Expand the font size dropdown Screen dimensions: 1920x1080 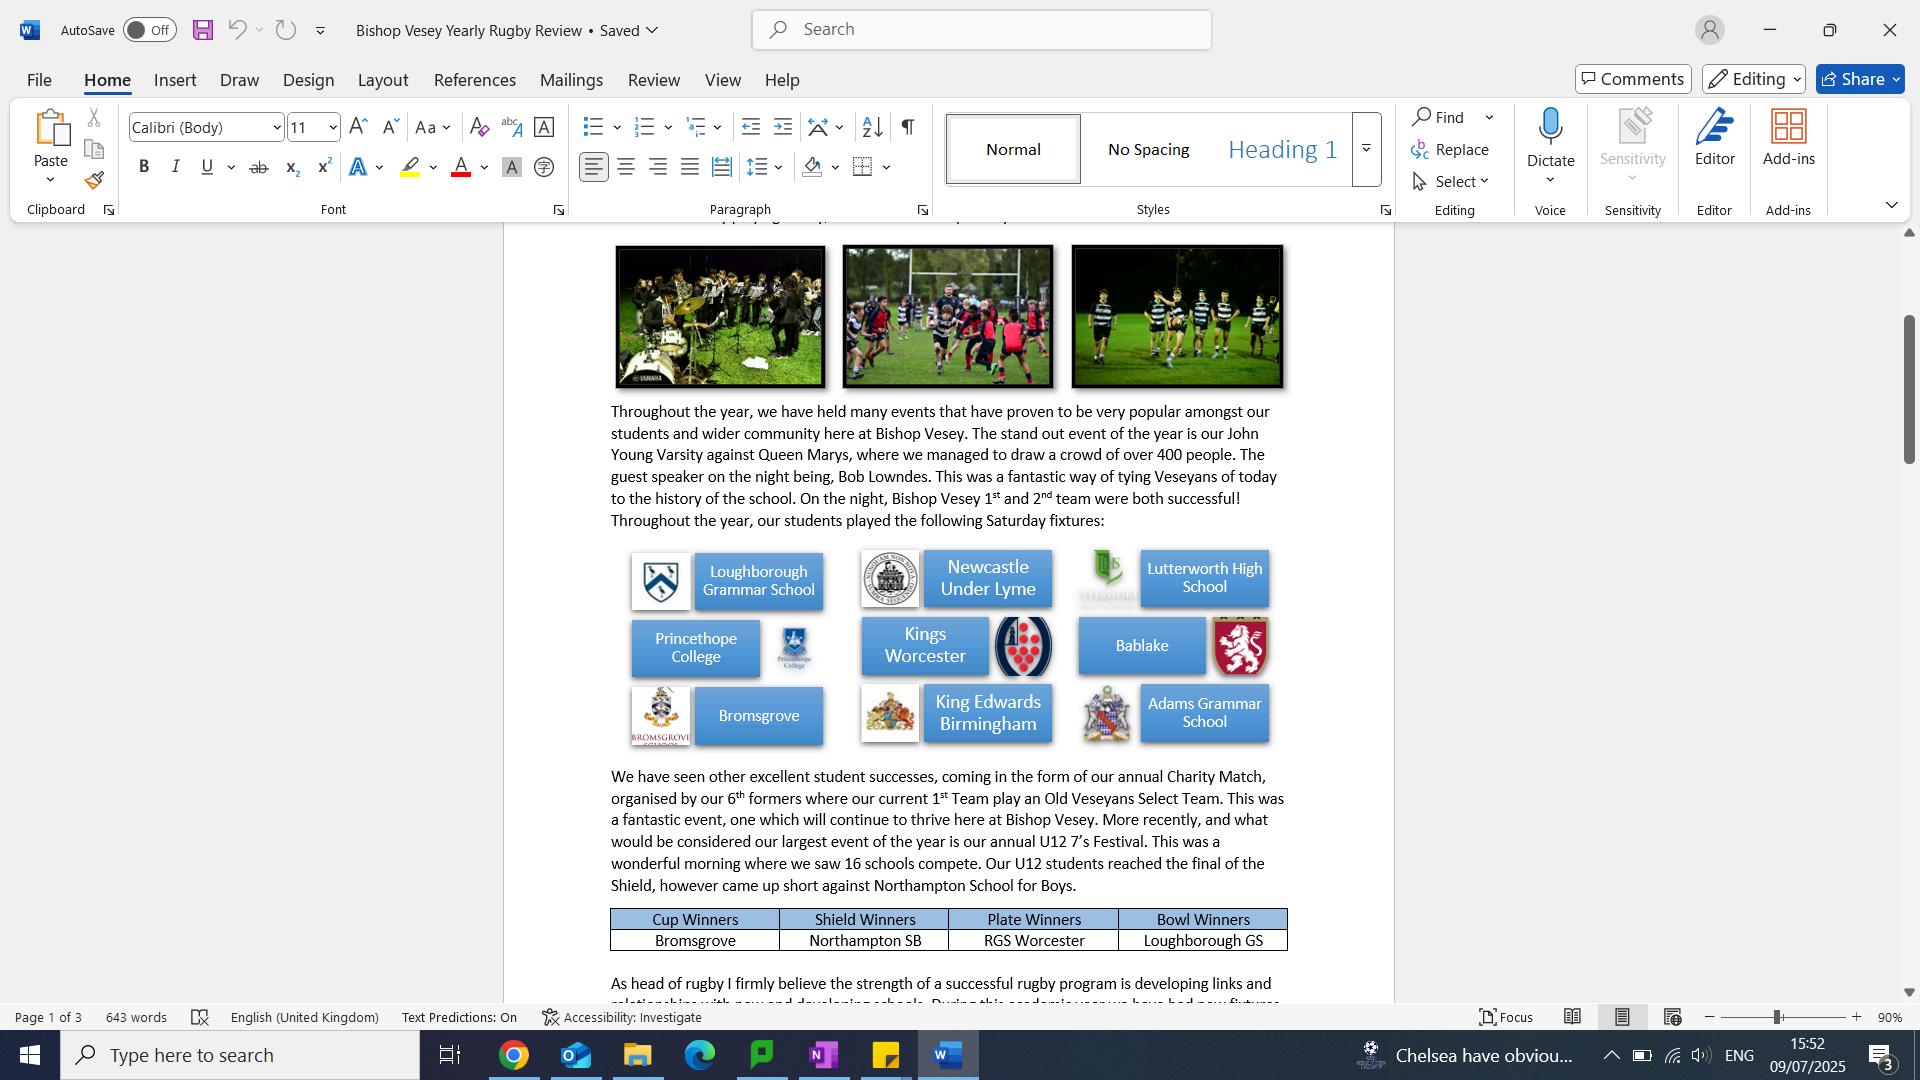click(x=333, y=128)
